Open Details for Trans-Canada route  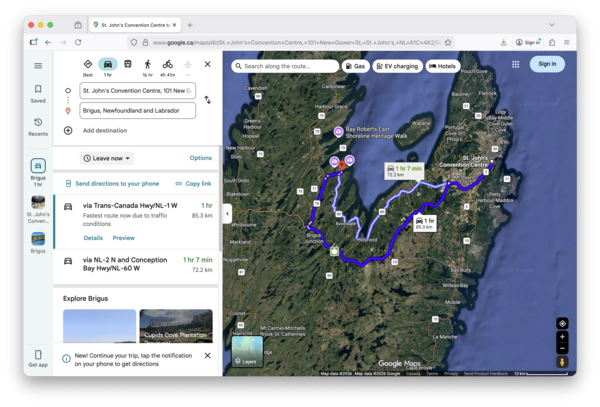click(93, 238)
